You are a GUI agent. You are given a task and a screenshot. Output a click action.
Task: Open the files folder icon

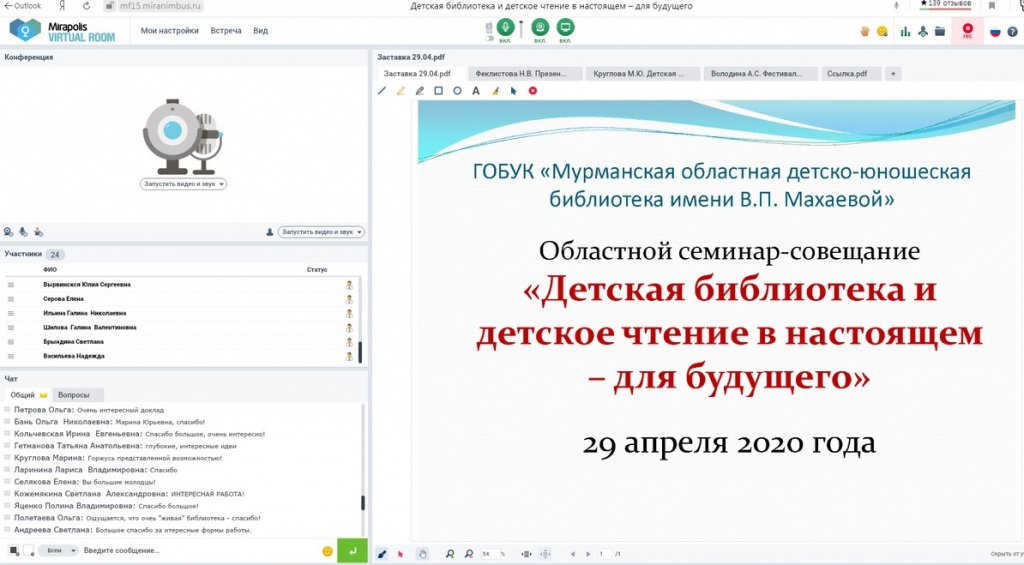point(940,31)
